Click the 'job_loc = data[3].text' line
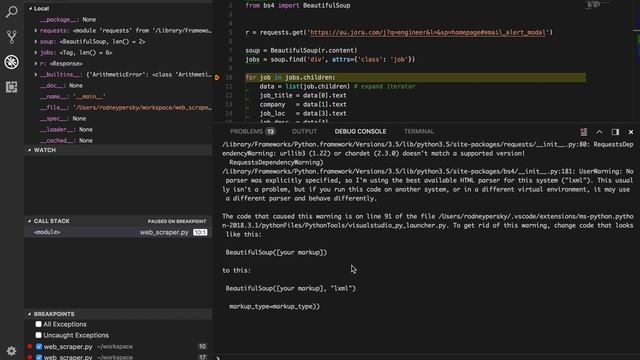This screenshot has height=360, width=640. (x=303, y=113)
